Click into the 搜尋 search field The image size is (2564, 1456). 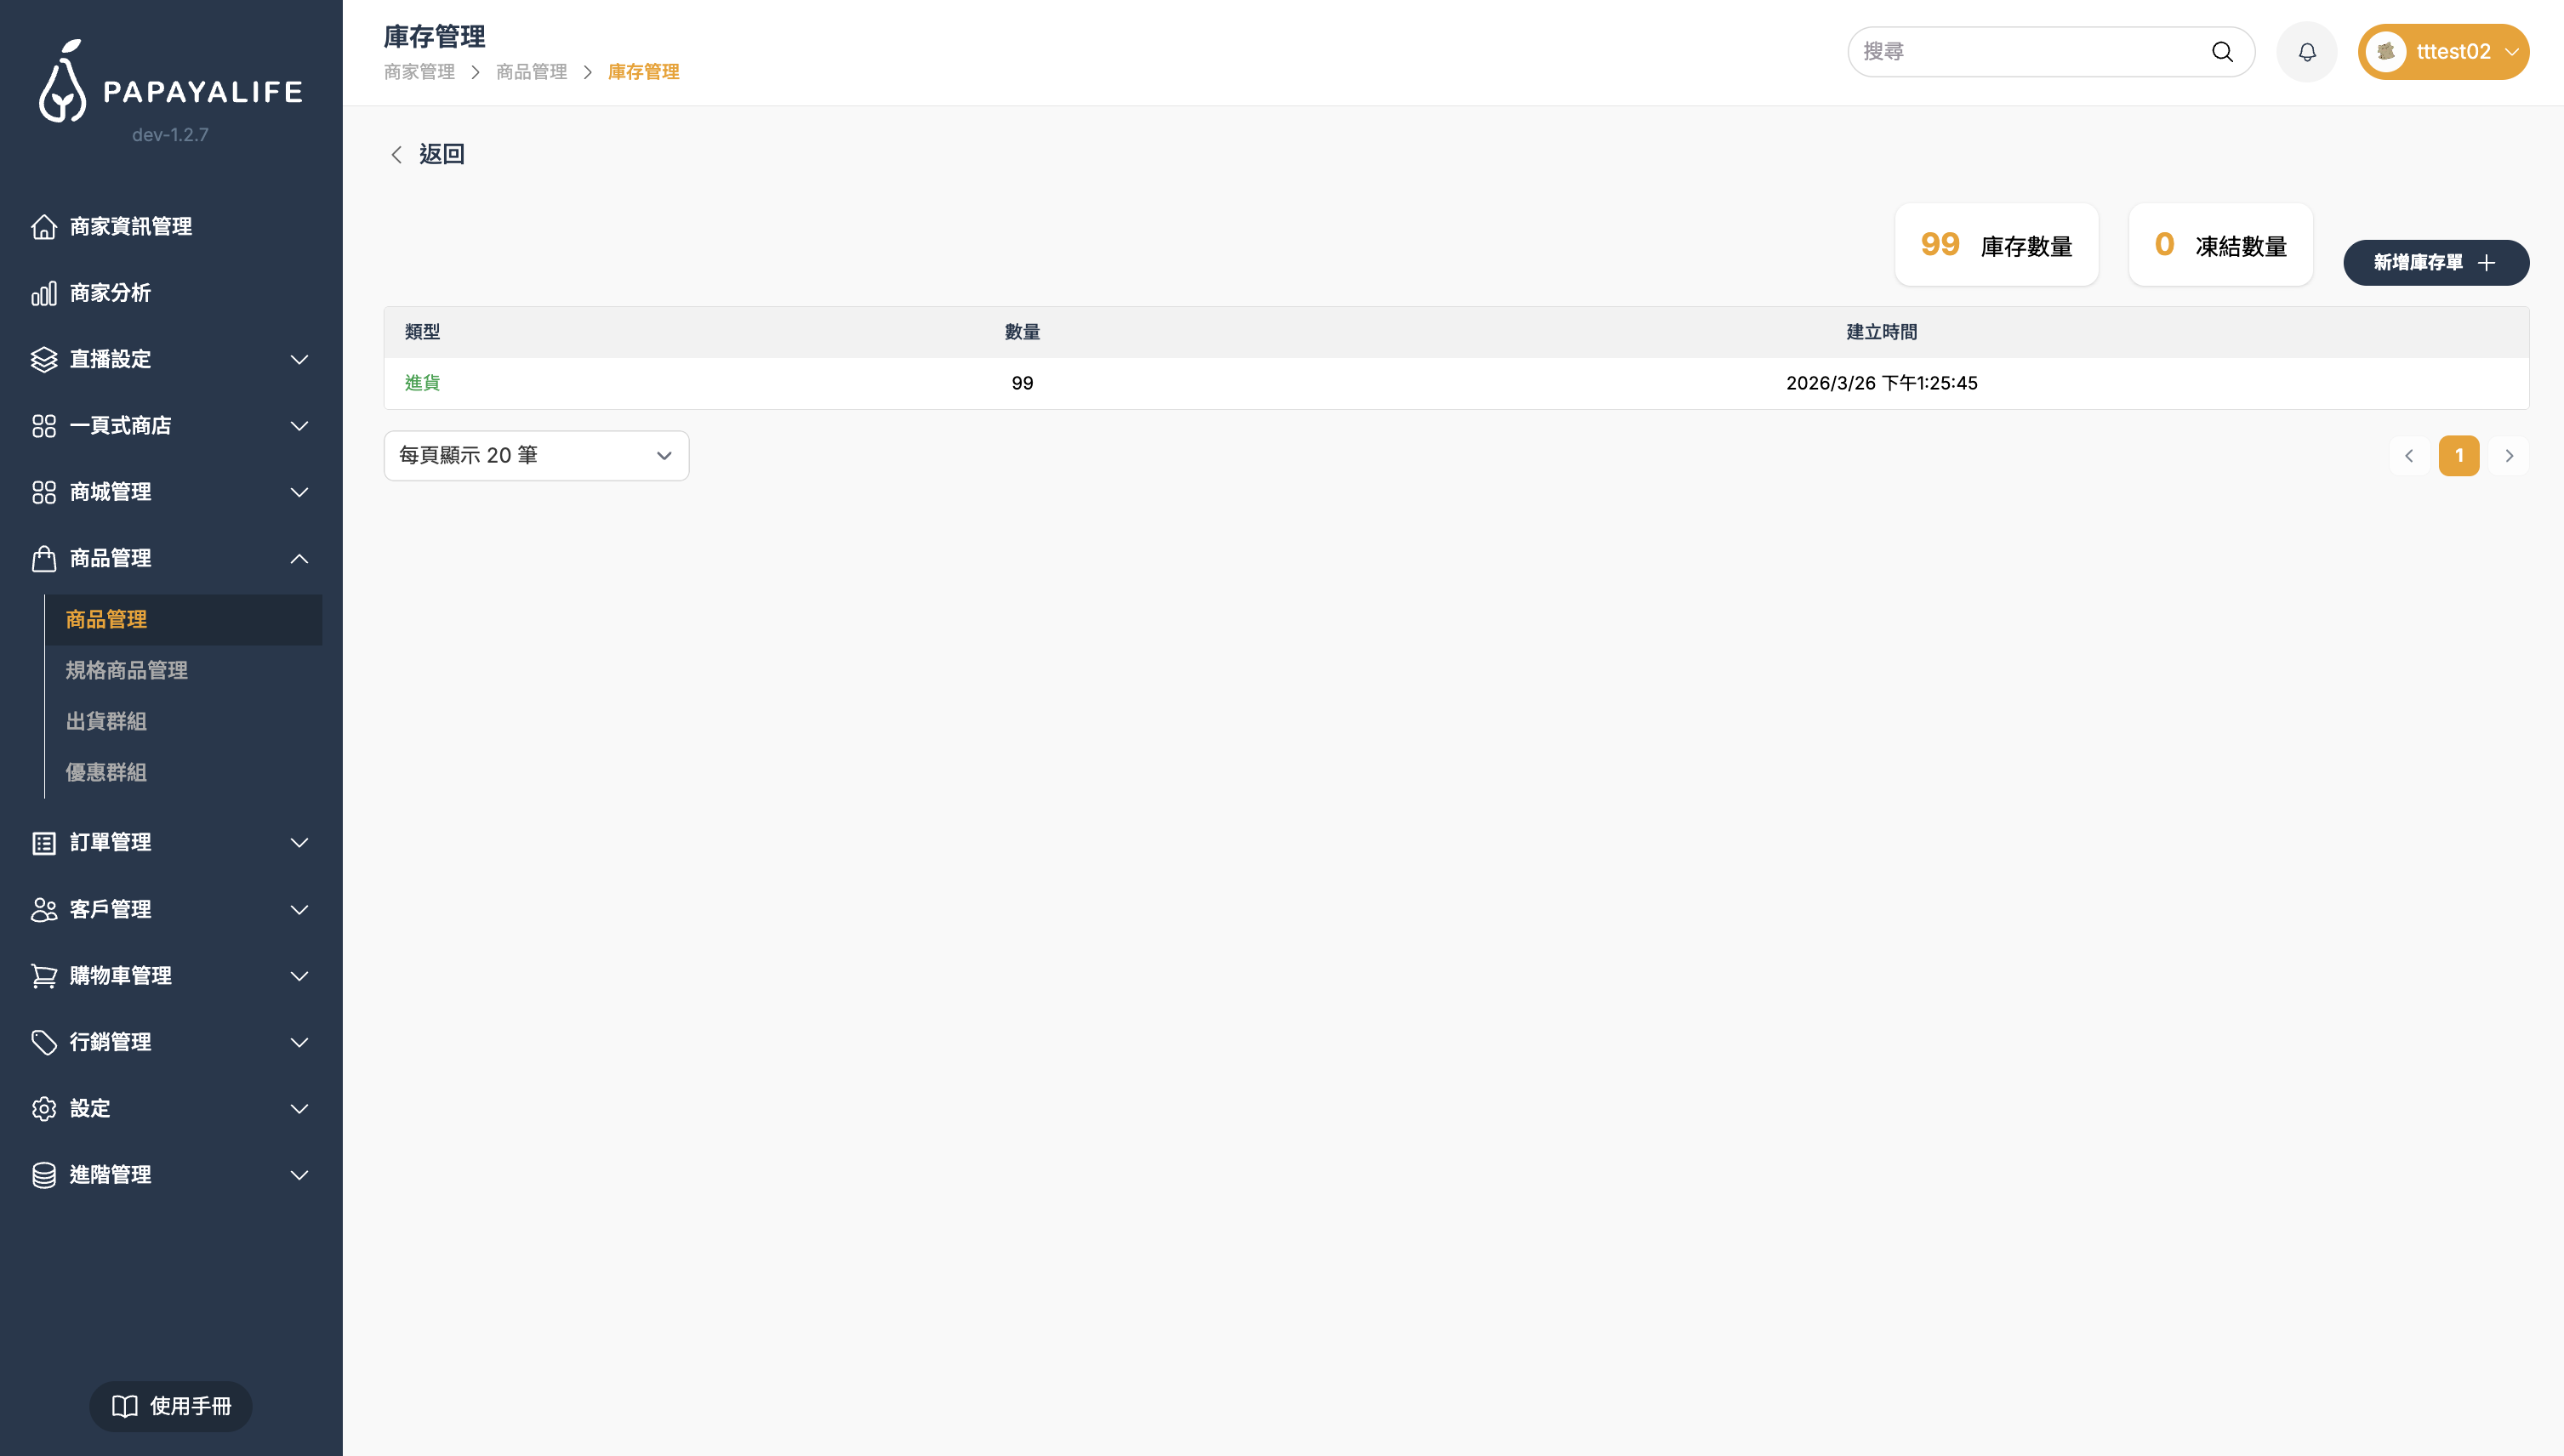coord(2030,52)
